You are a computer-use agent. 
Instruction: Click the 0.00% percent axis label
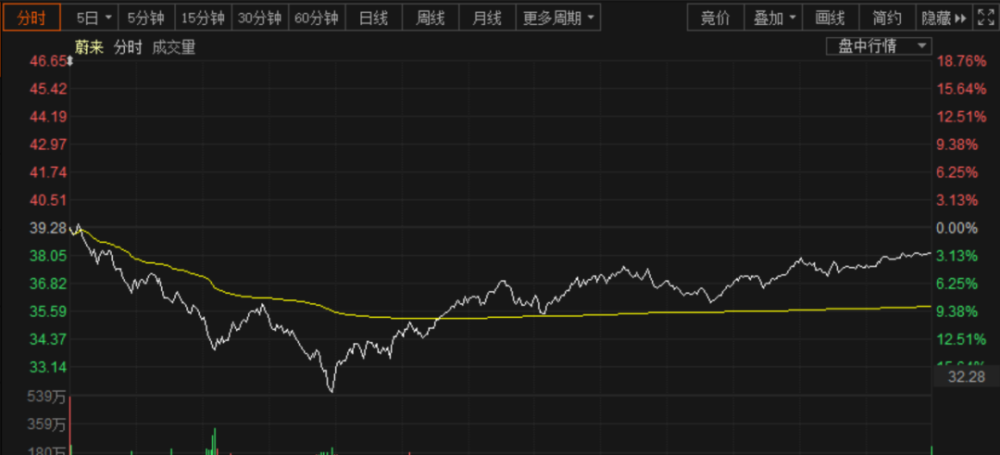[x=959, y=228]
